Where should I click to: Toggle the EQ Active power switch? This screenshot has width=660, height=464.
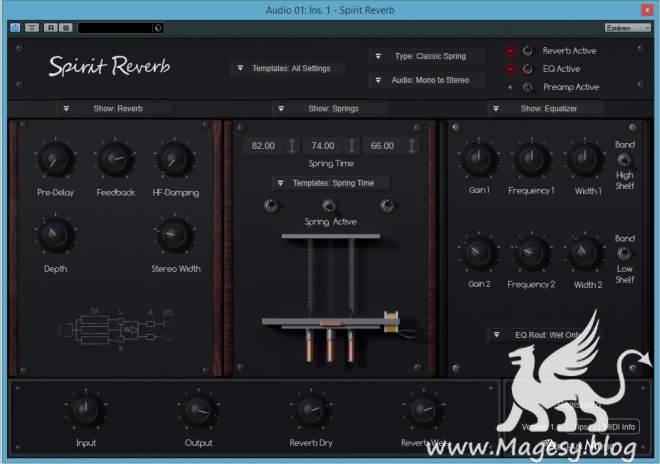pyautogui.click(x=527, y=69)
